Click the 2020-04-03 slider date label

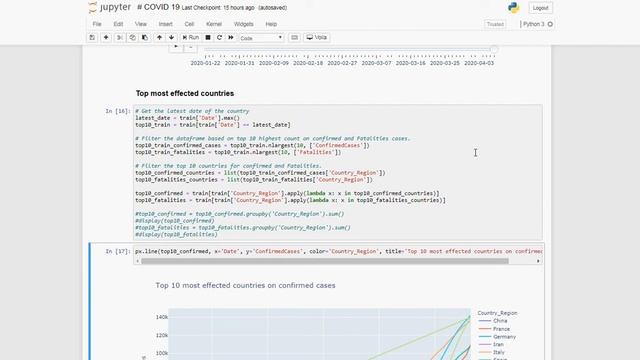479,63
